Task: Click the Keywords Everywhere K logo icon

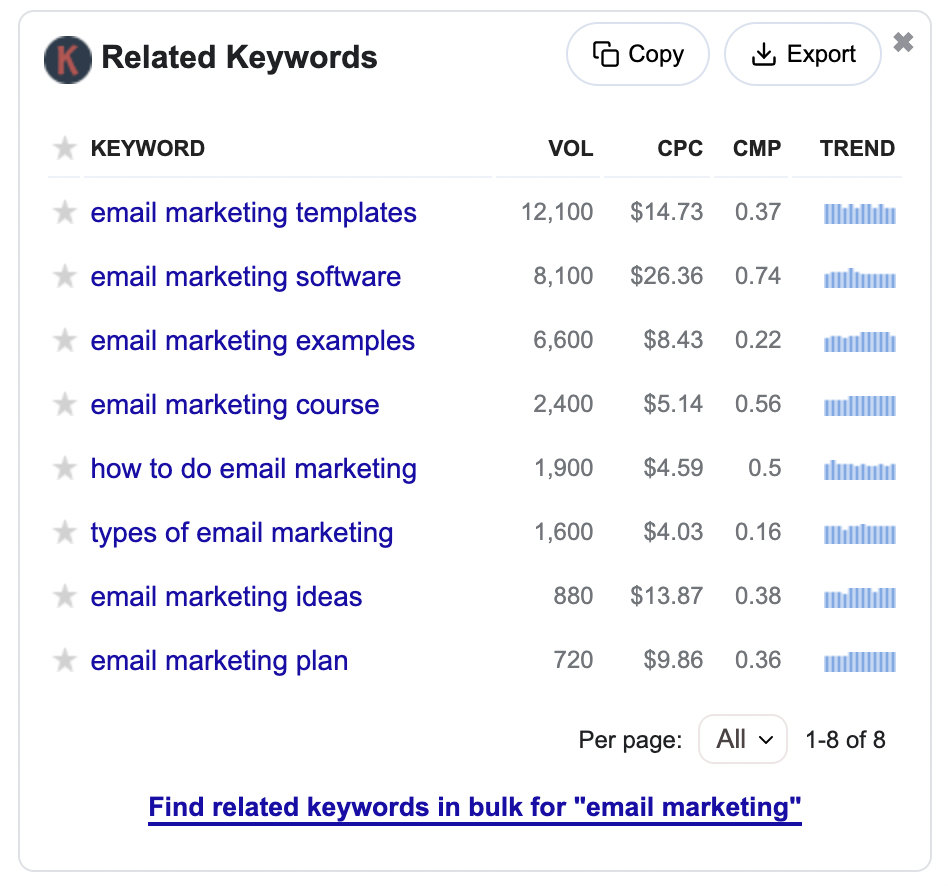Action: click(68, 59)
